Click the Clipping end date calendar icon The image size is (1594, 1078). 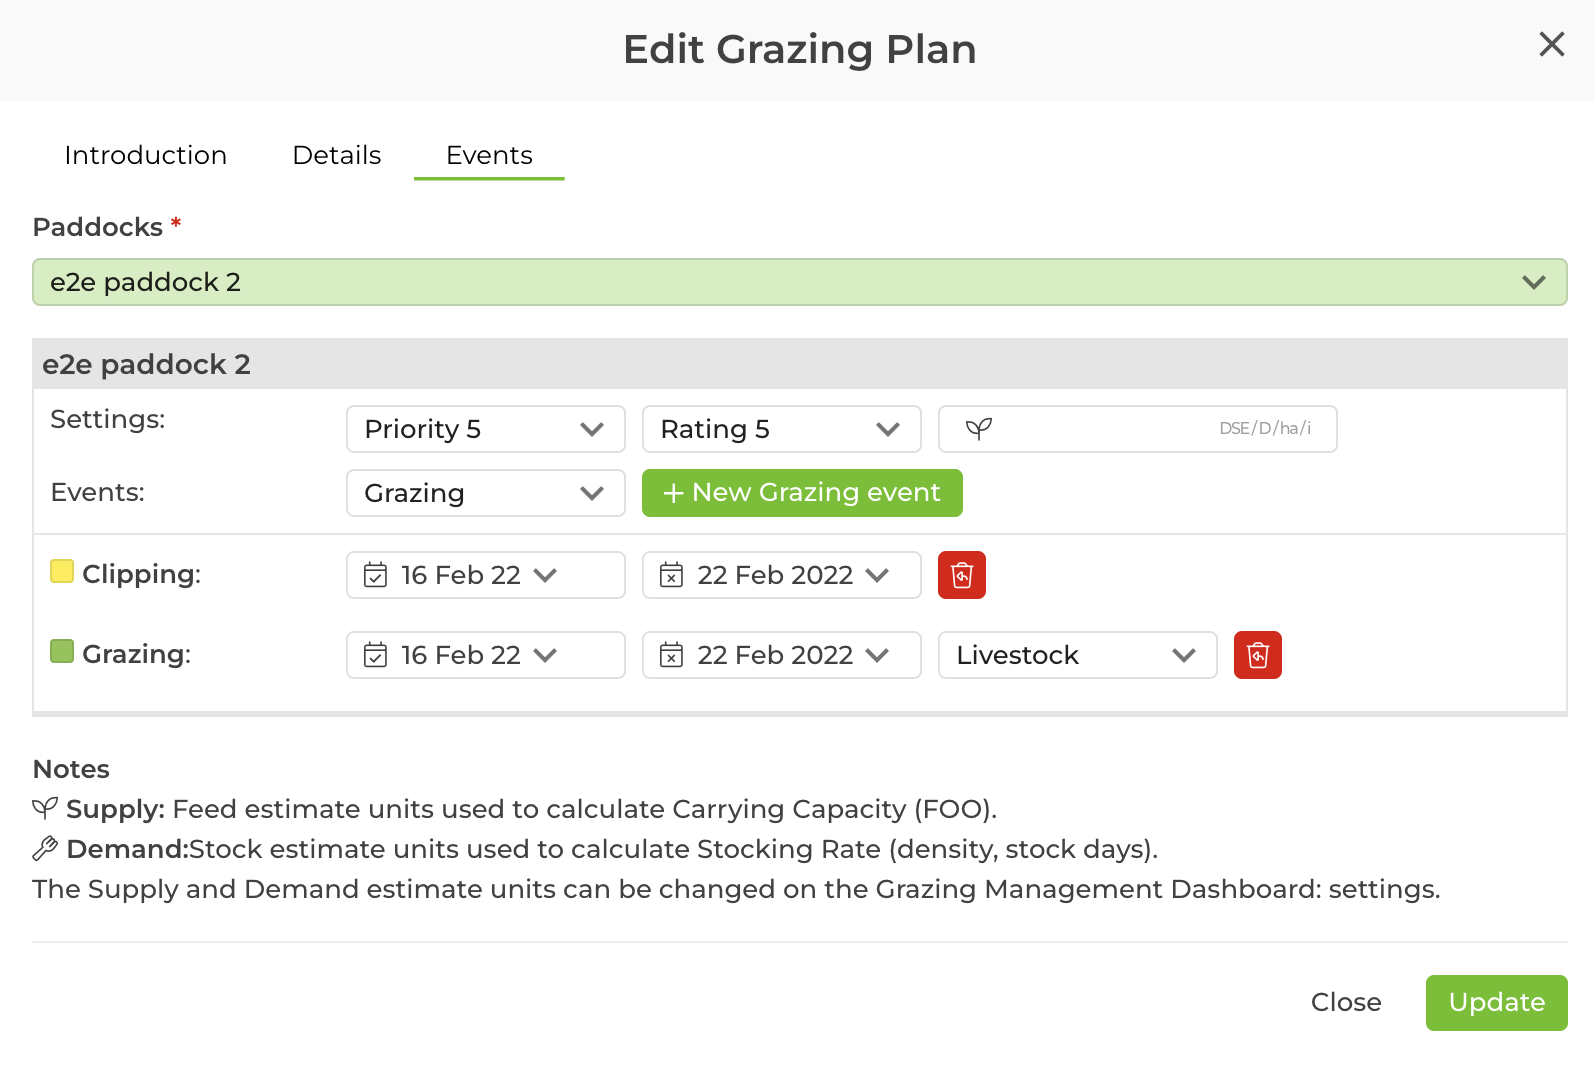tap(671, 575)
